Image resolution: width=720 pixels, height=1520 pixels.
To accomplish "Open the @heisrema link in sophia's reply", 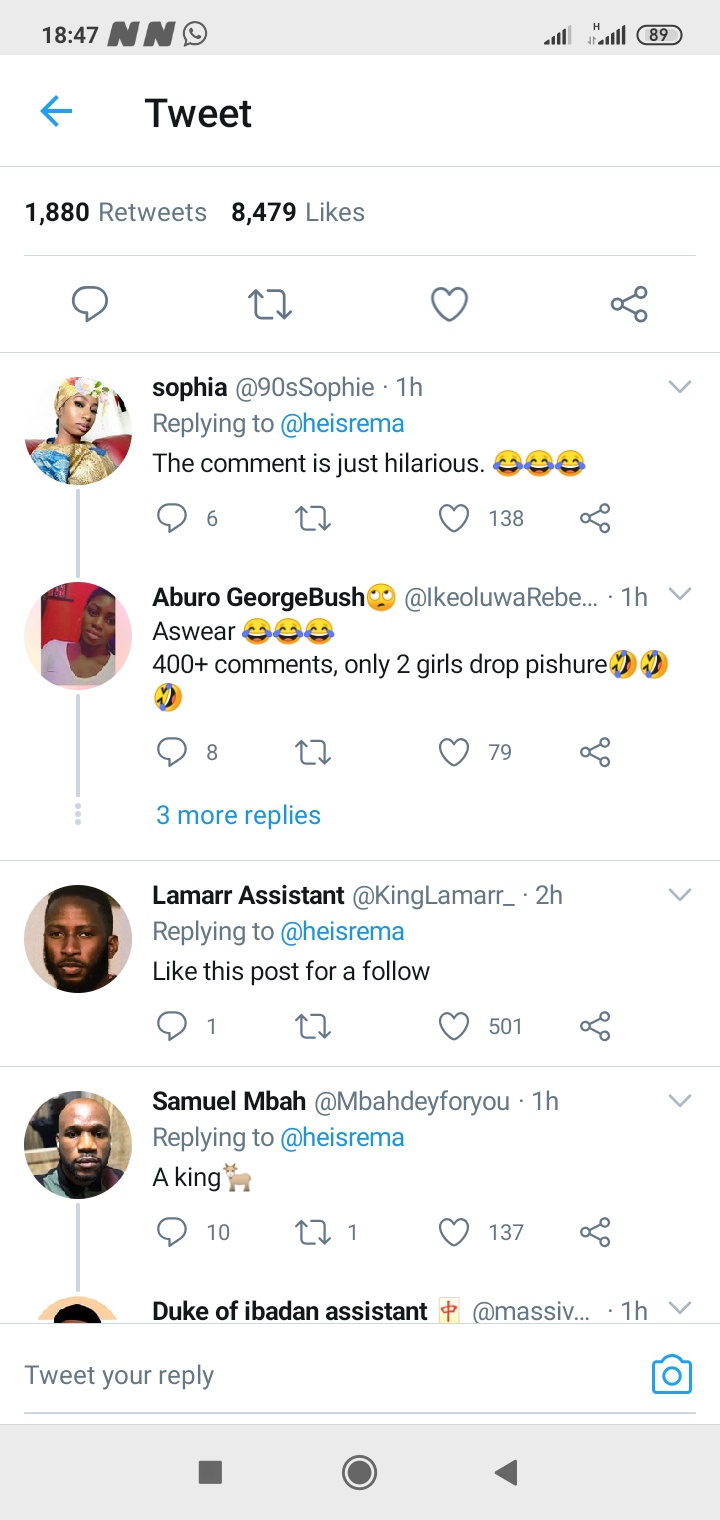I will point(342,424).
